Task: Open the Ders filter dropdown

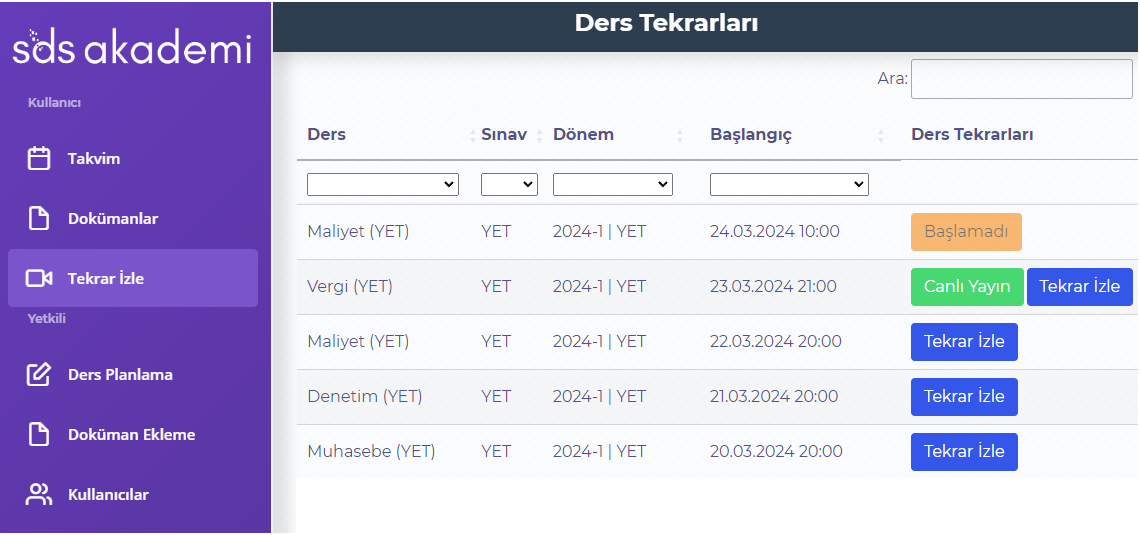Action: pos(382,185)
